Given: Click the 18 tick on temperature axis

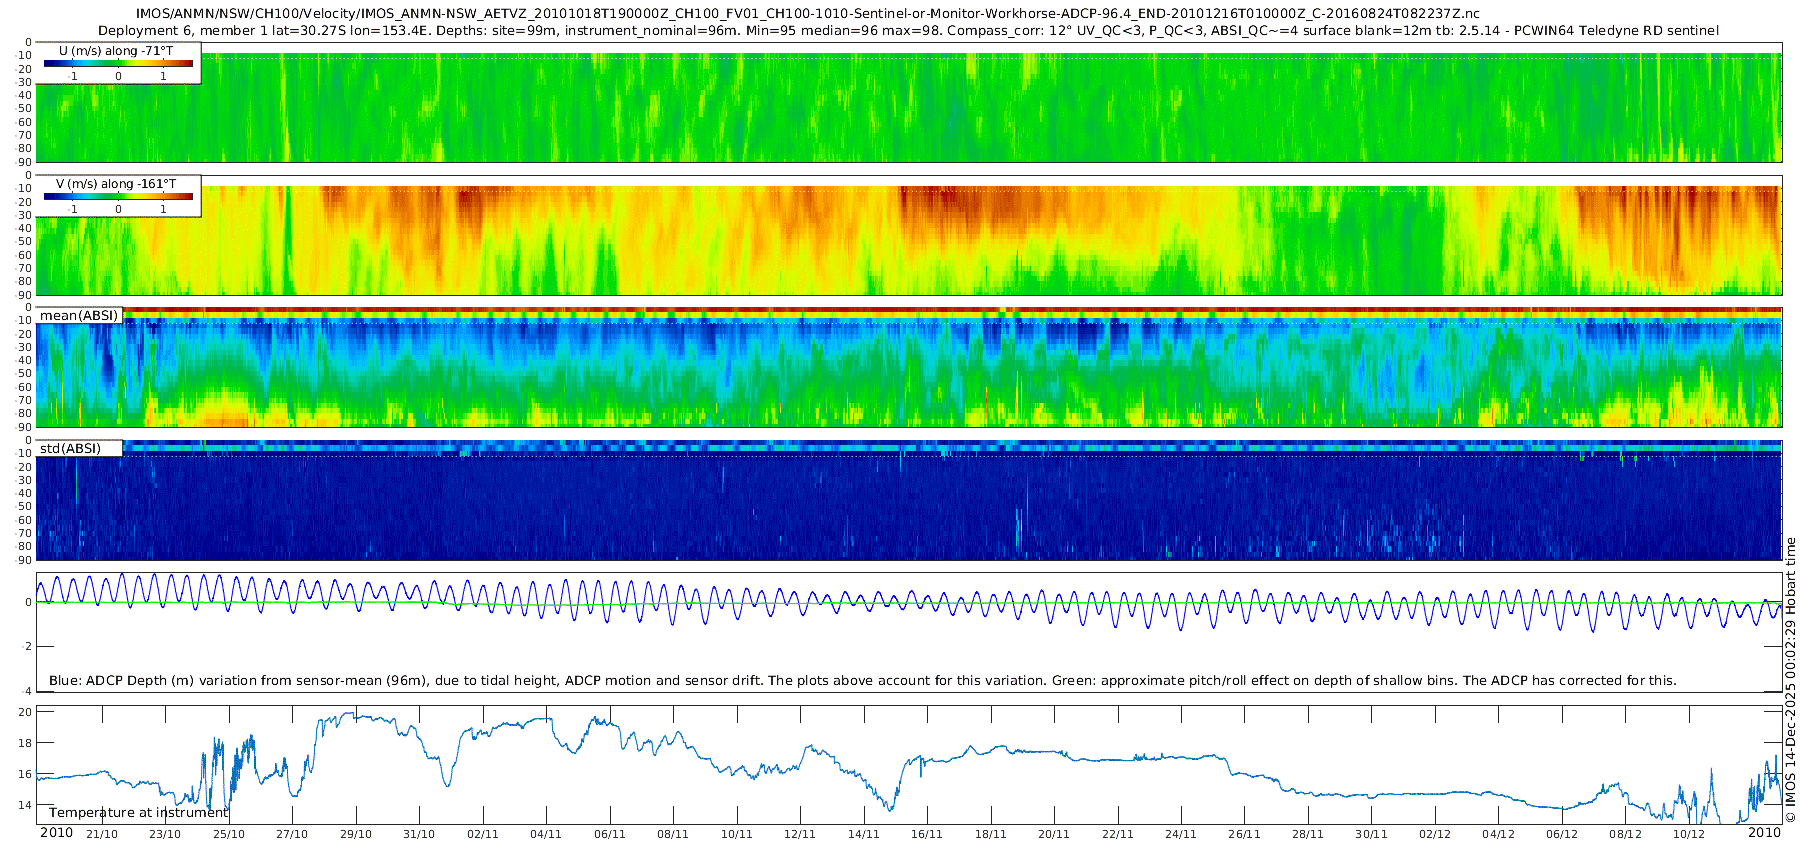Looking at the screenshot, I should coord(26,743).
